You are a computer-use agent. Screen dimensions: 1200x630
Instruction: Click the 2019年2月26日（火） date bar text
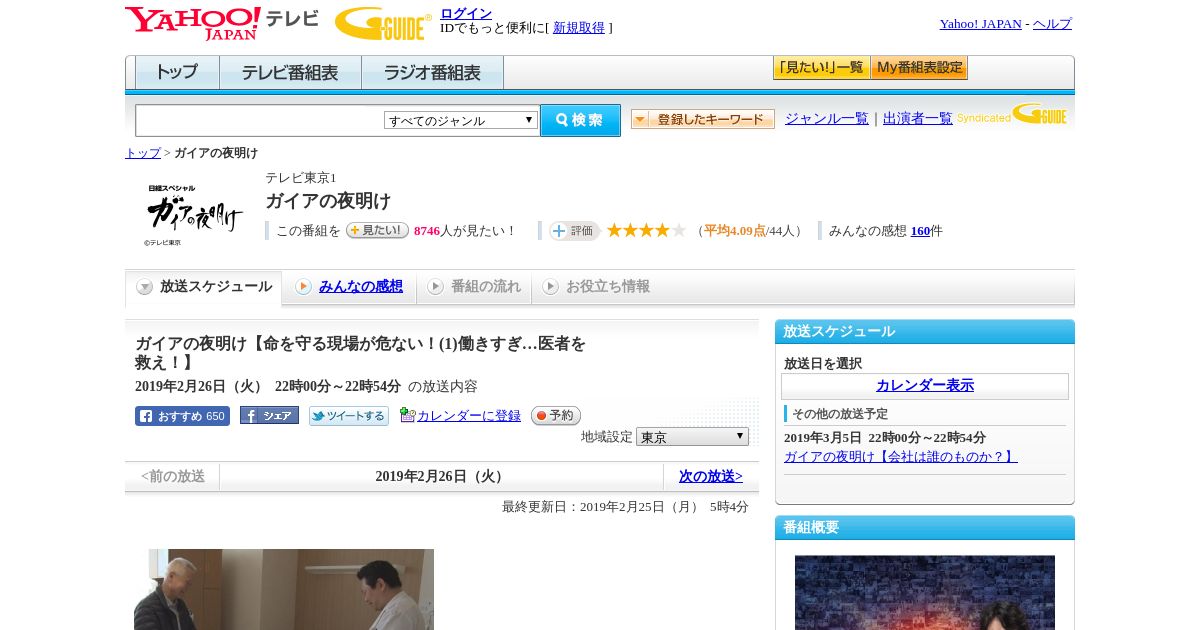click(x=441, y=477)
